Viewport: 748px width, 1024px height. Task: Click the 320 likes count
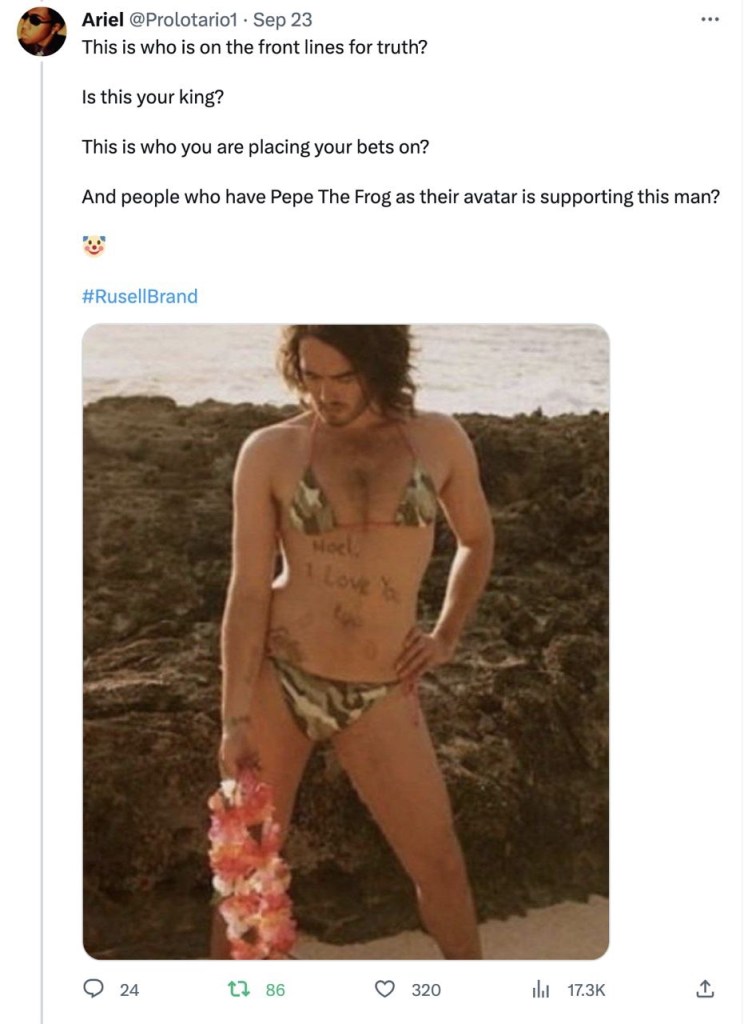pos(426,990)
